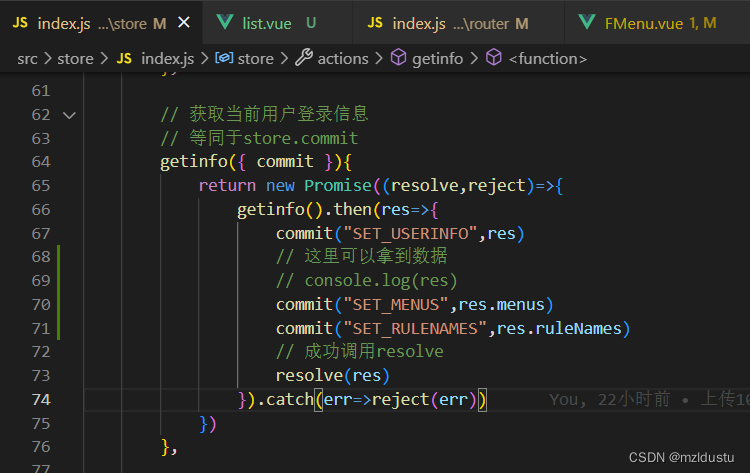Screen dimensions: 750x473
Task: Click the Promise keyword on line 65
Action: click(338, 186)
